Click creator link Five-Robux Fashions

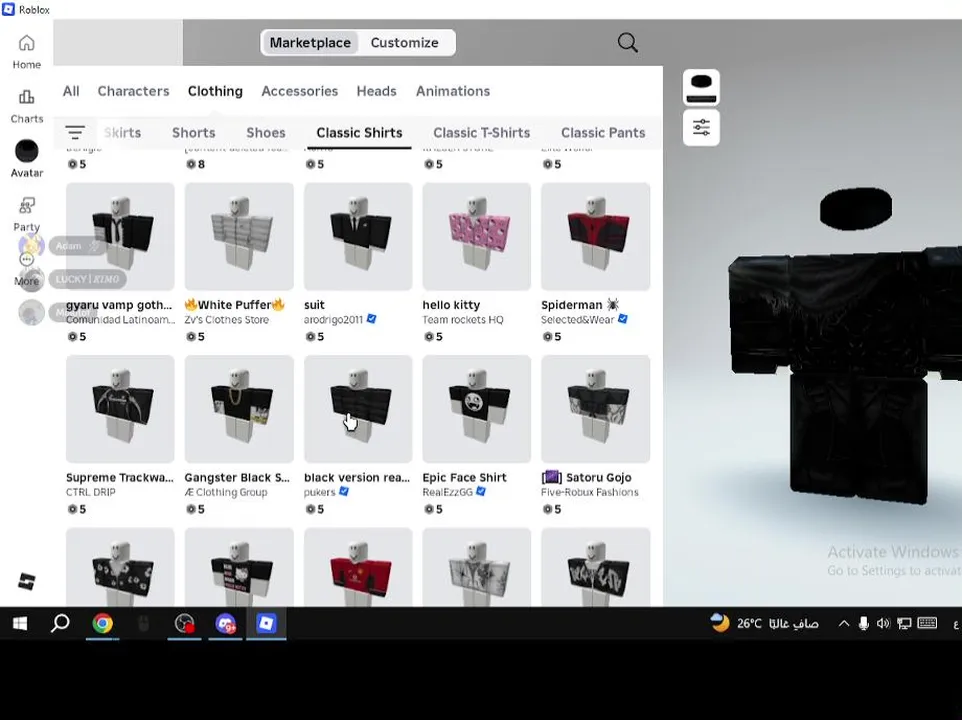(590, 492)
